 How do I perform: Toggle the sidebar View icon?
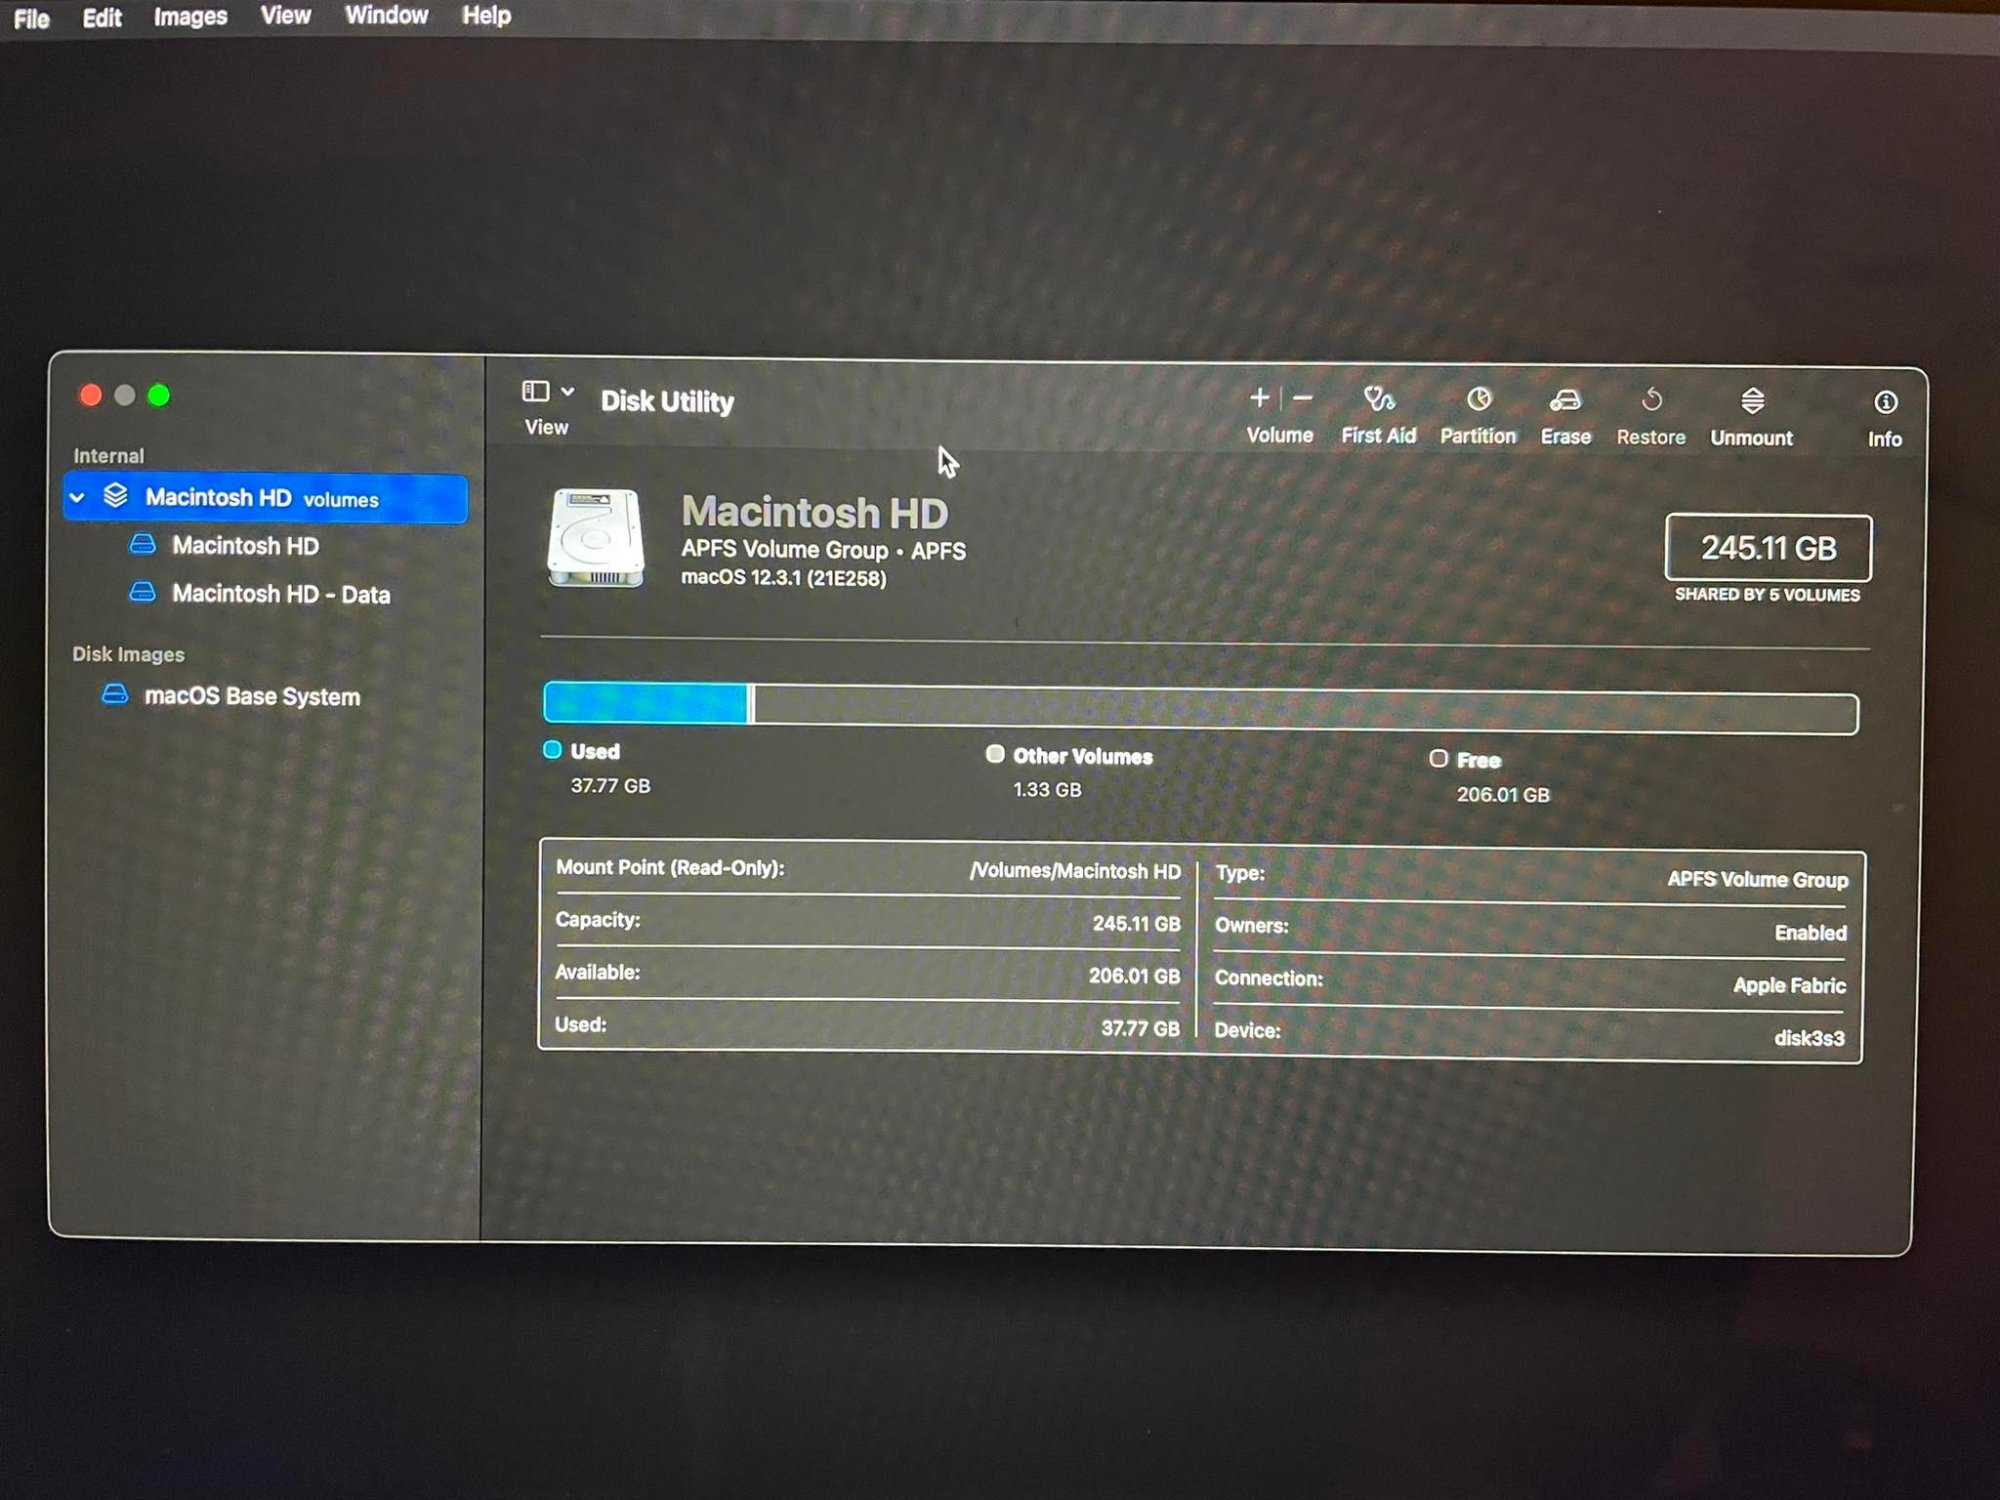click(535, 392)
